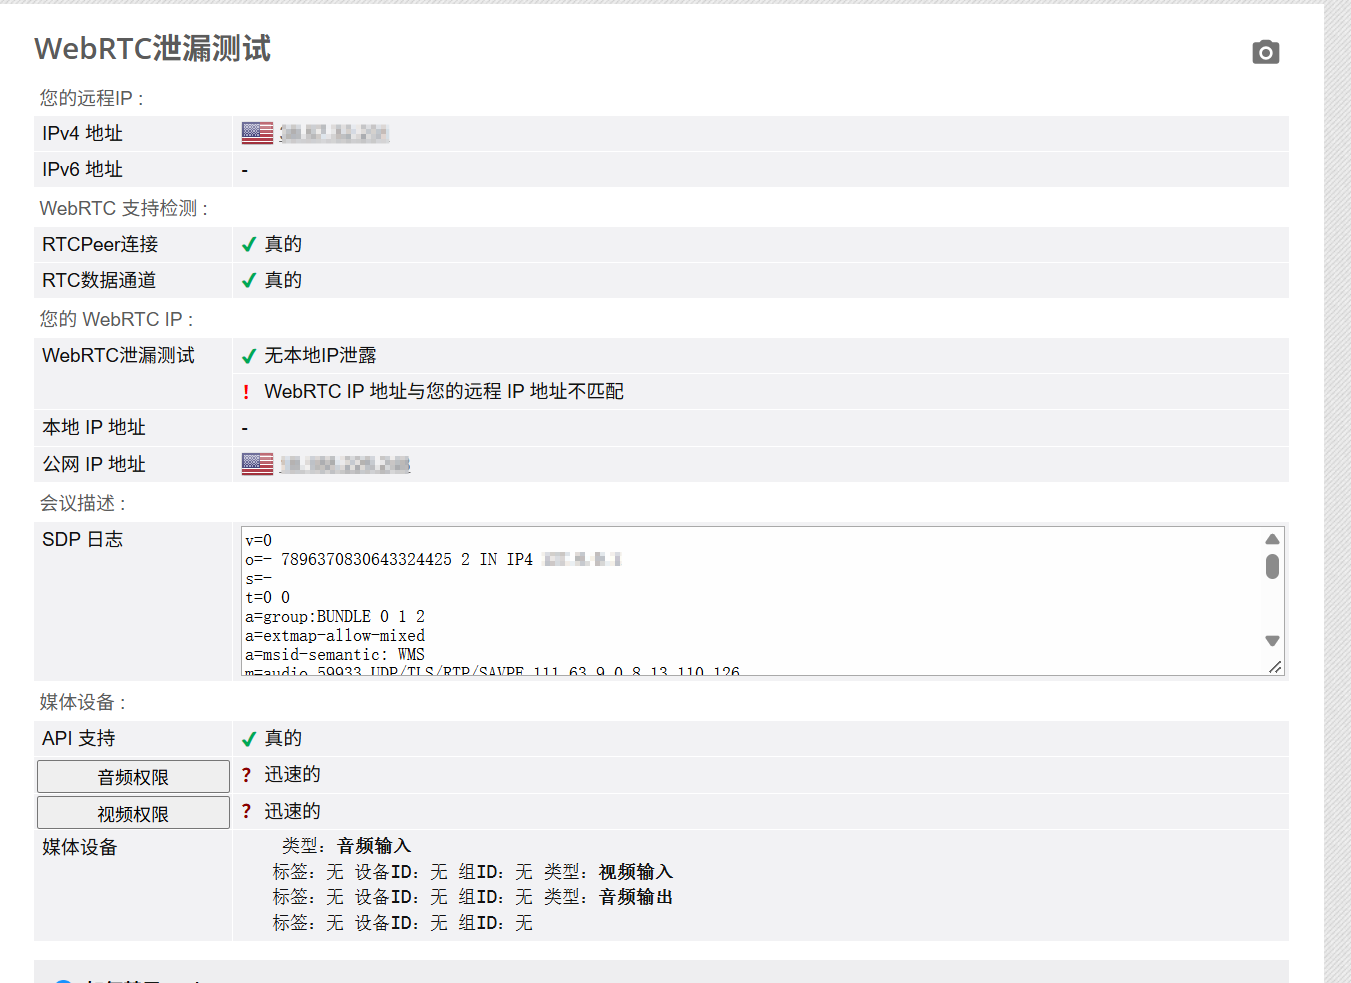Click the checkmark beside 无本地IP泄露
Screen dimensions: 1351x983
249,356
